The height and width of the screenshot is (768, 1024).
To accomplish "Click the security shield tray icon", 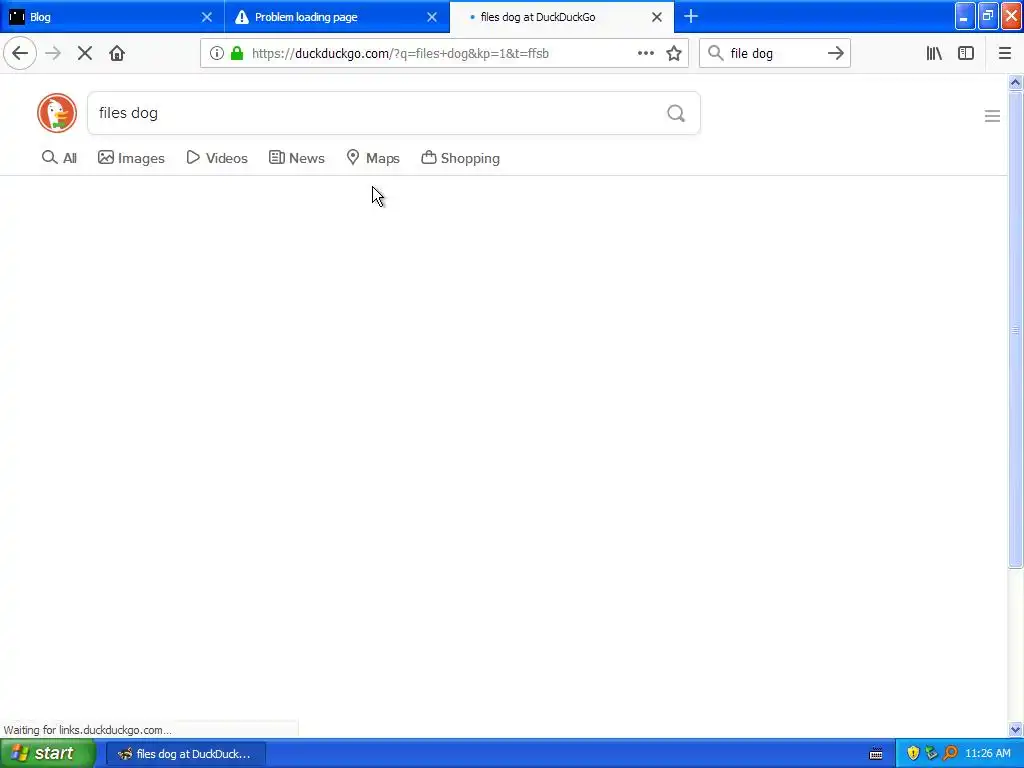I will click(x=913, y=754).
